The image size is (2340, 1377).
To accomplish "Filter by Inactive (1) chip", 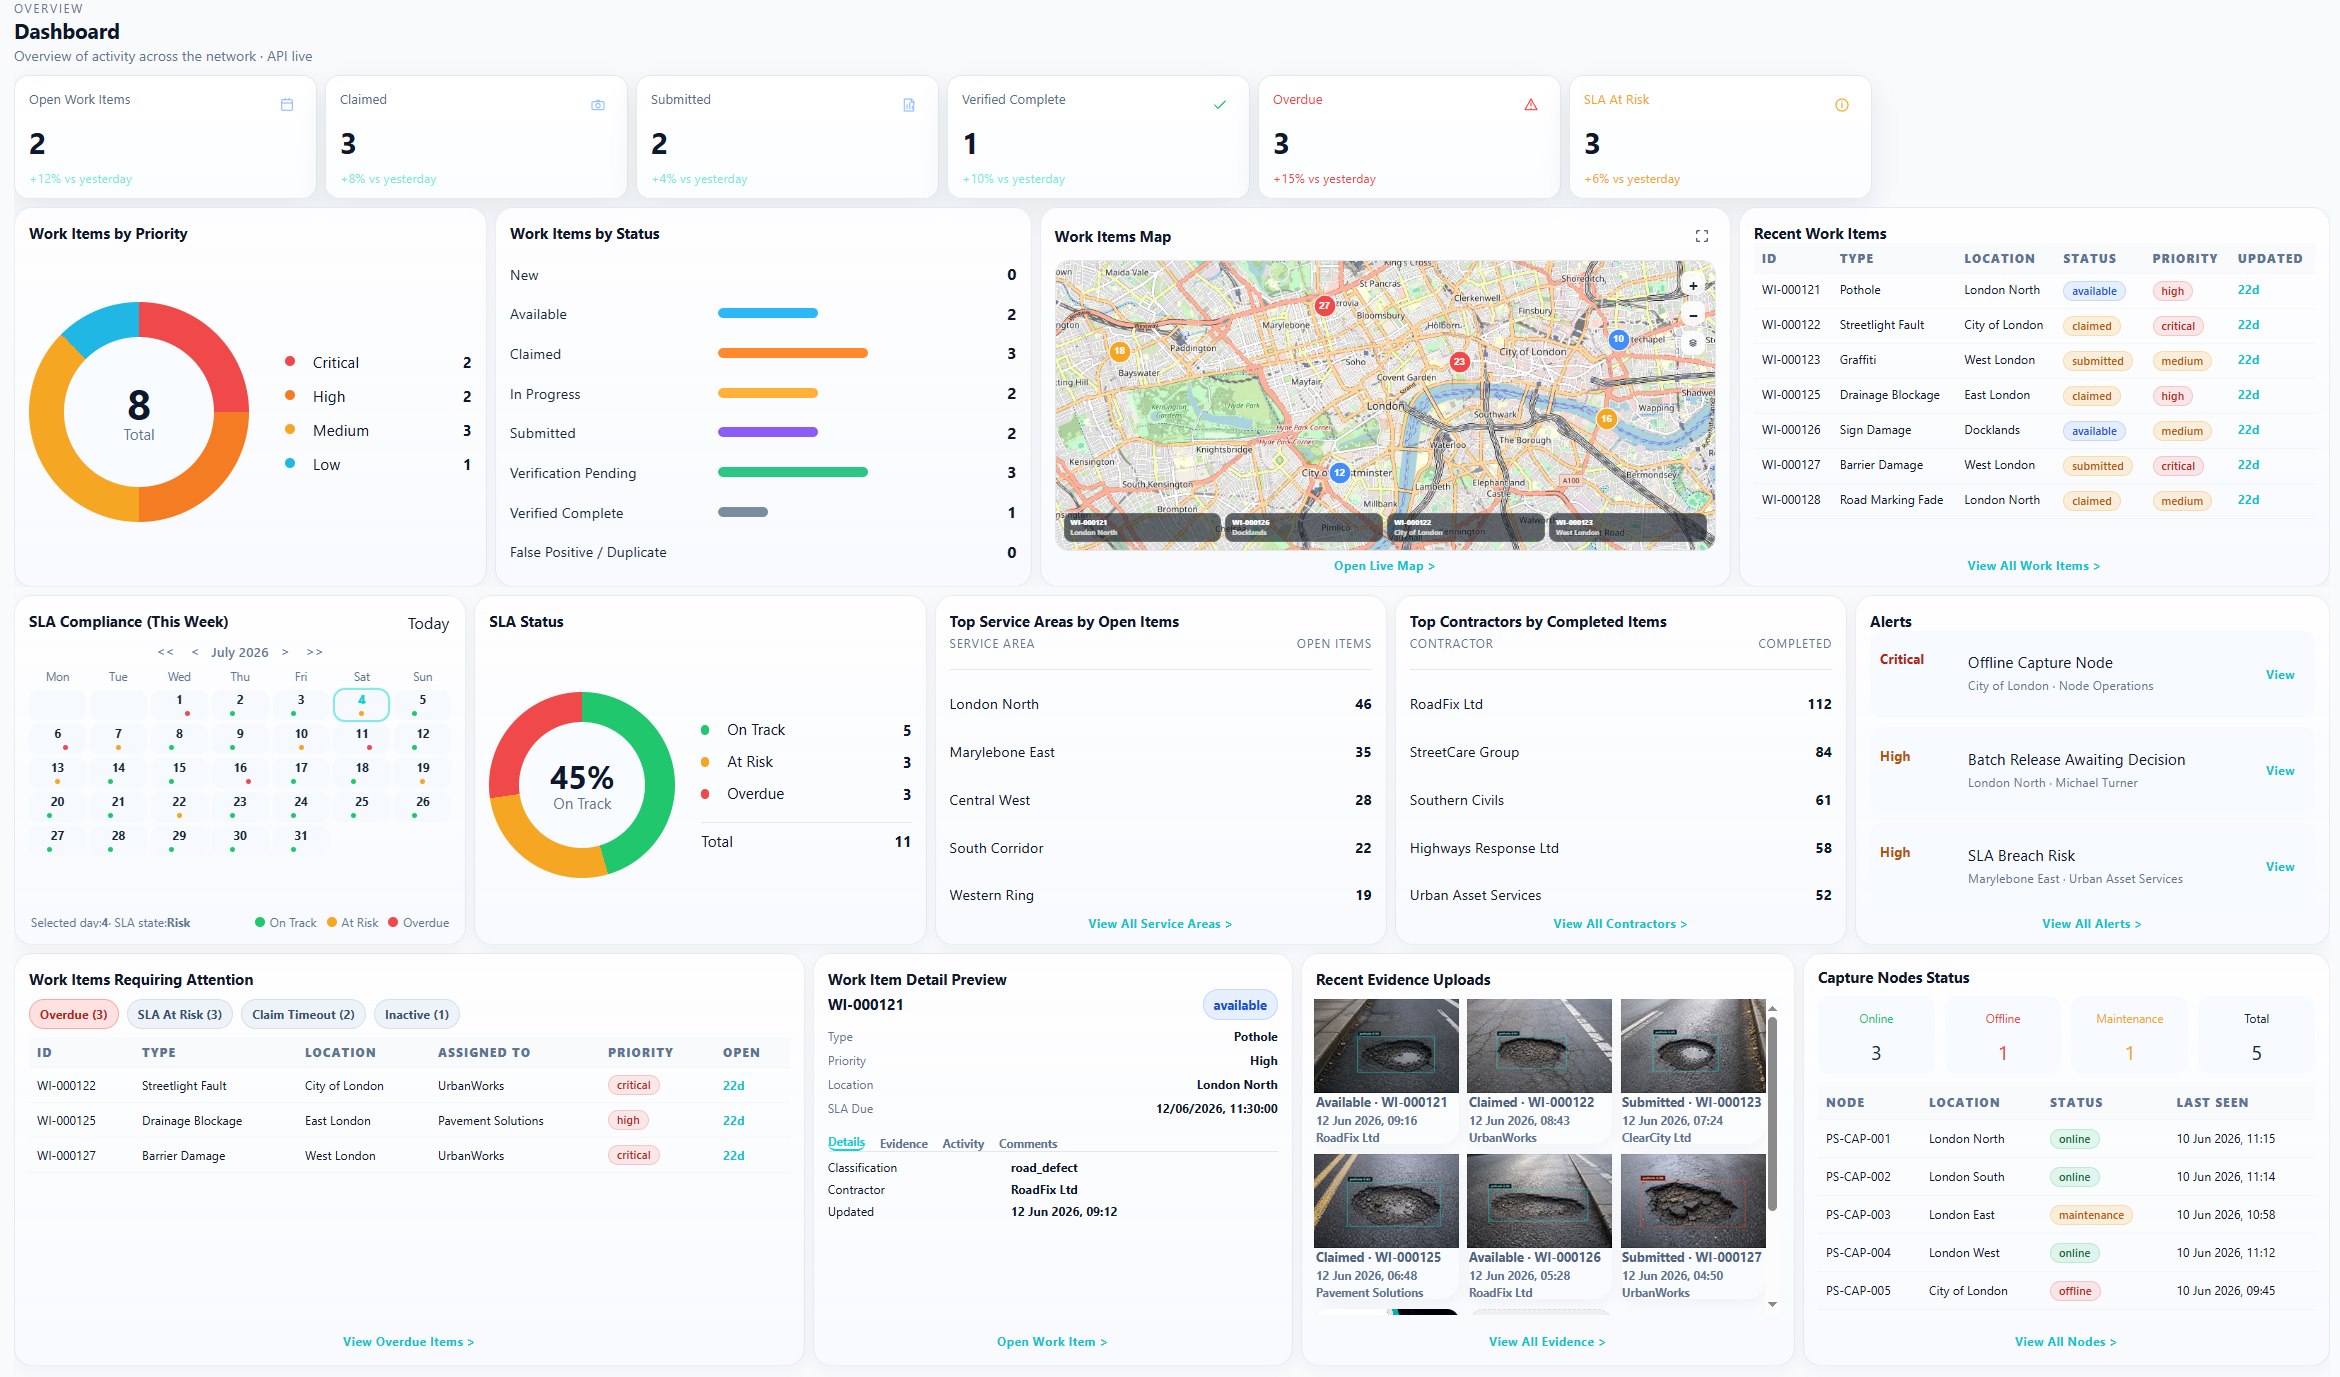I will coord(417,1014).
